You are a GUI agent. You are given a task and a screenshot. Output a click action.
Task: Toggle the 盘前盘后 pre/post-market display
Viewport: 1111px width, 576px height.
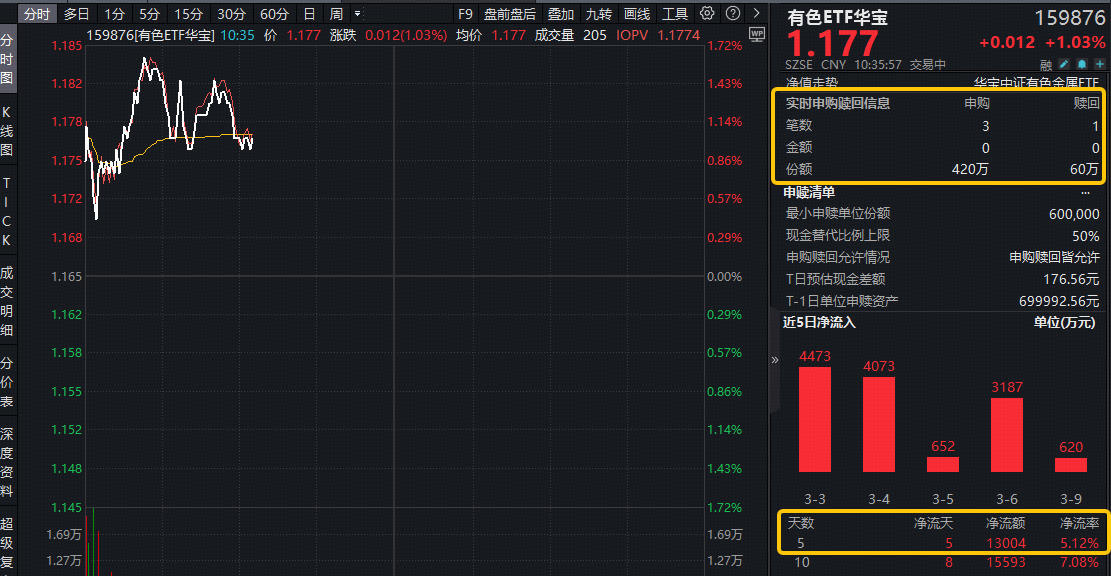pos(510,14)
